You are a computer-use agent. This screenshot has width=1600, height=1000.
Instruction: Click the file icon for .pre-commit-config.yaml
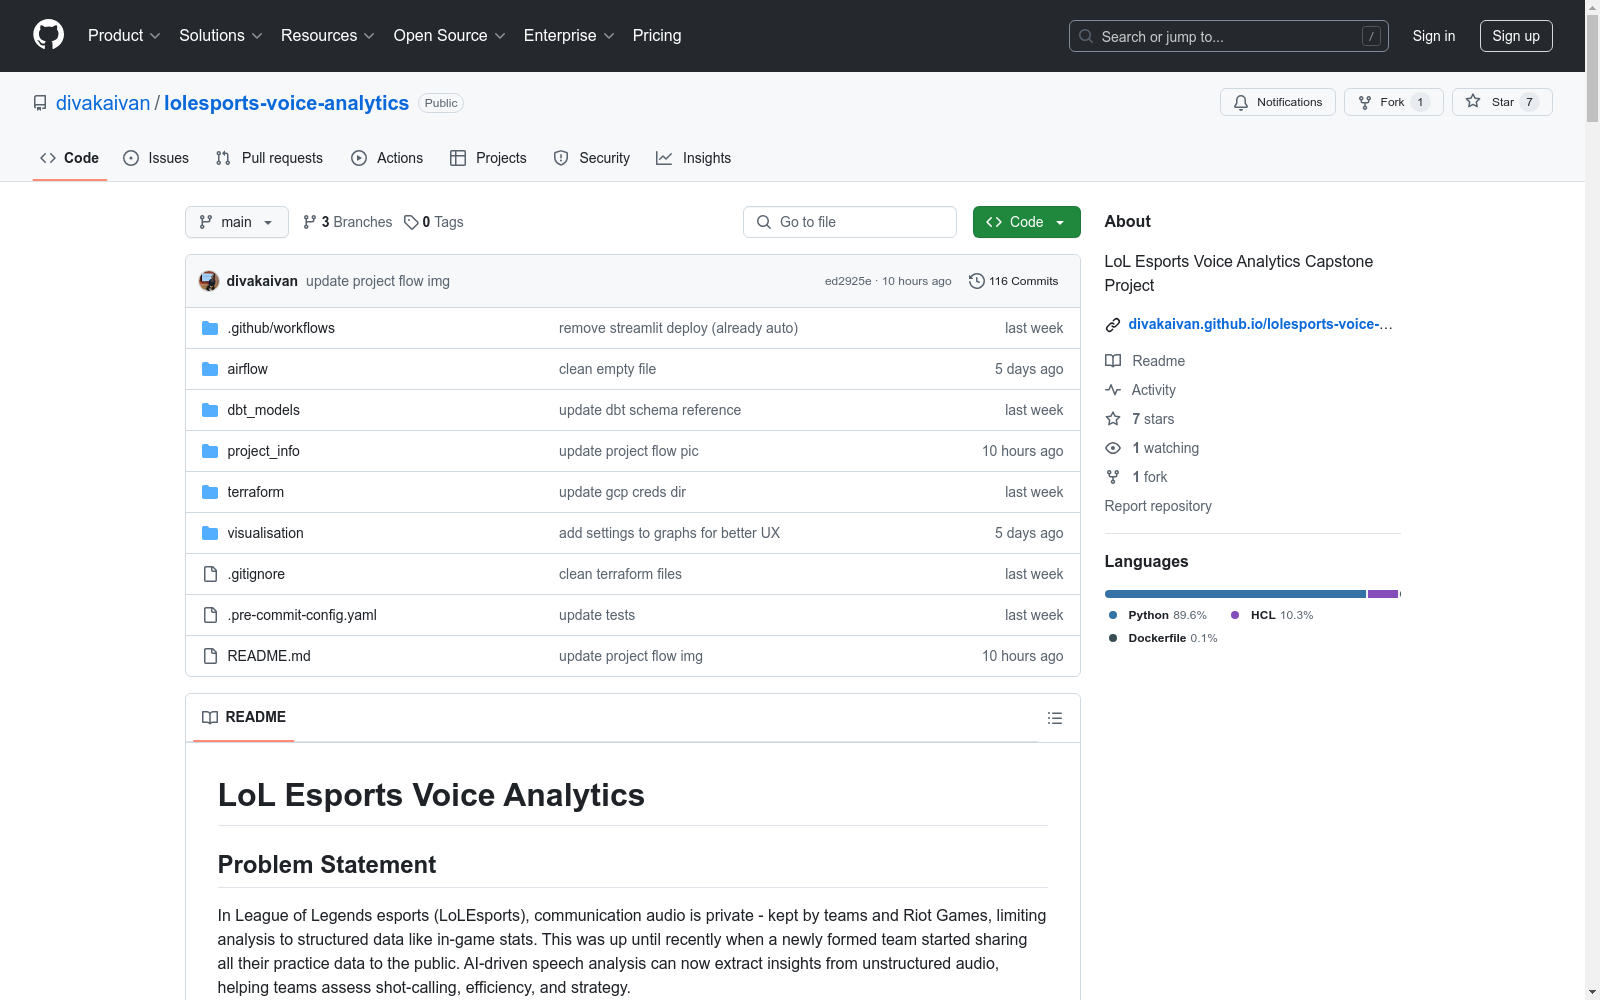210,615
